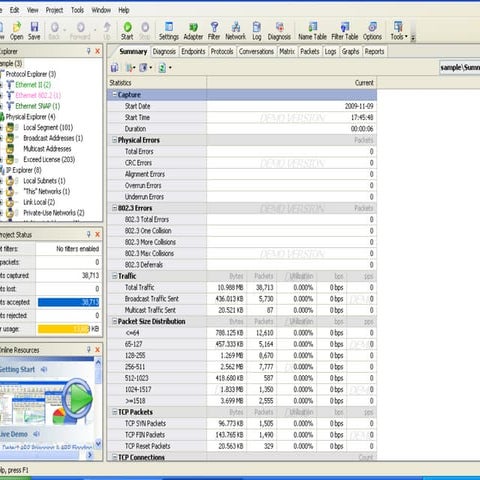Click the buffer usage yellow bar
The height and width of the screenshot is (480, 480).
tap(64, 329)
